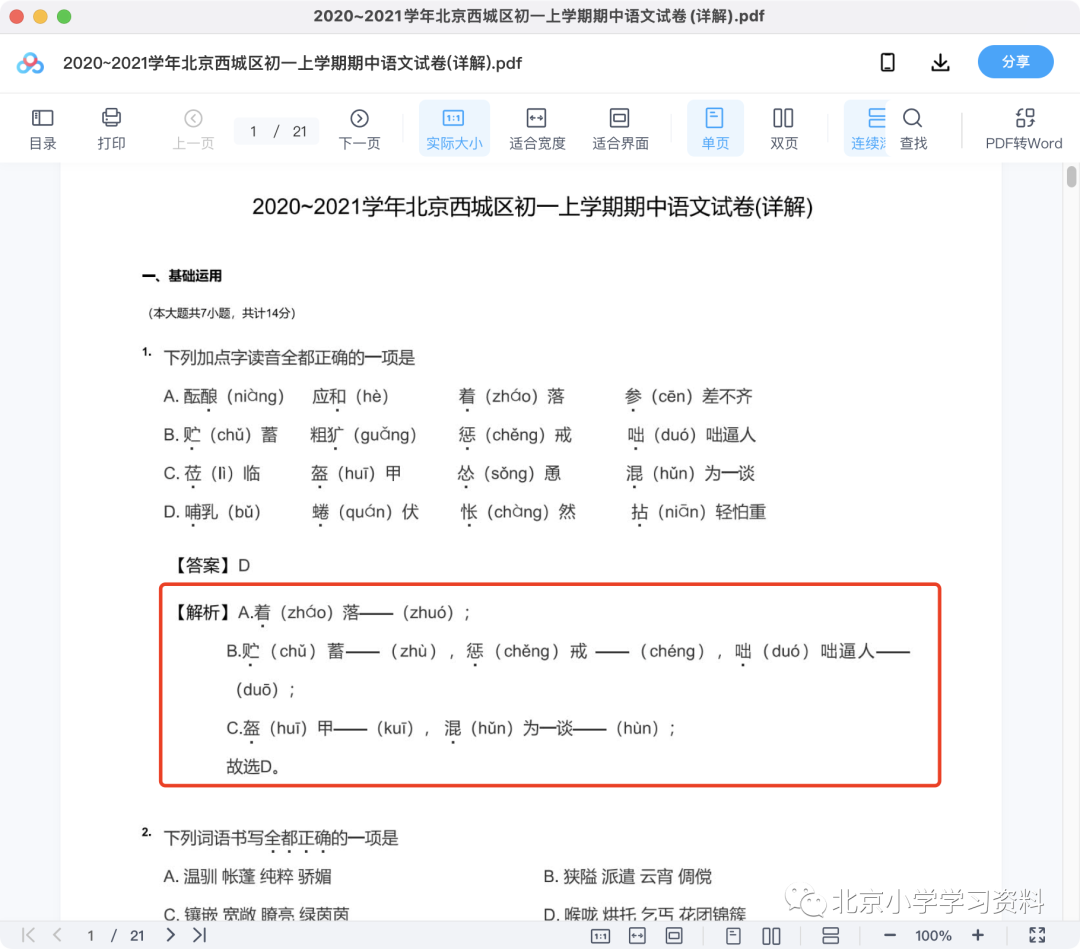The image size is (1080, 949).
Task: Open 查找 search tool
Action: [x=913, y=129]
